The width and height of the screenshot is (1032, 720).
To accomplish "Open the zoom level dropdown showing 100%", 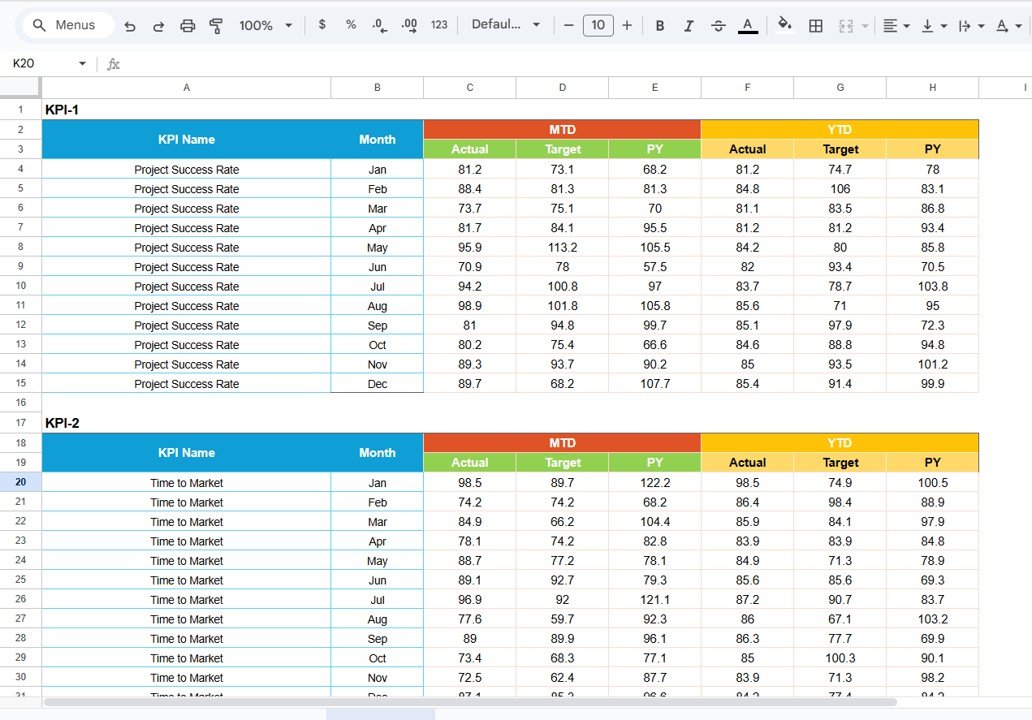I will (x=264, y=25).
